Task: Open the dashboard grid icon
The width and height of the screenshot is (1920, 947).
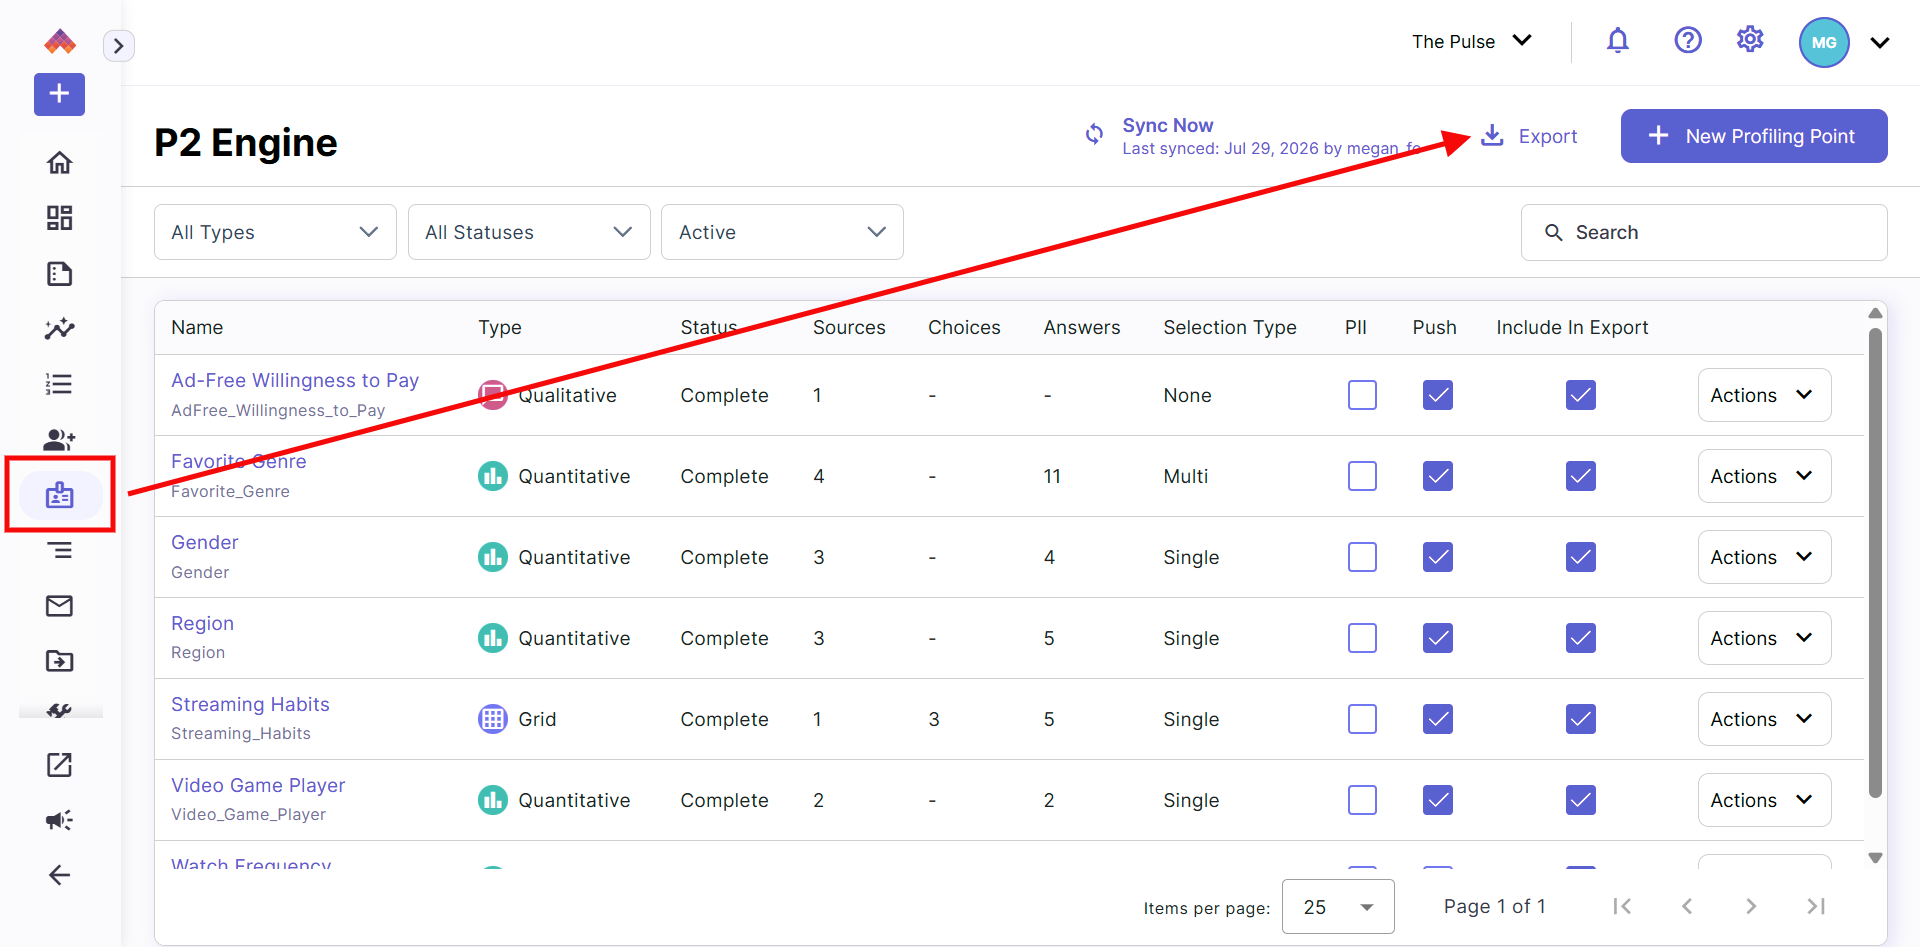Action: tap(60, 218)
